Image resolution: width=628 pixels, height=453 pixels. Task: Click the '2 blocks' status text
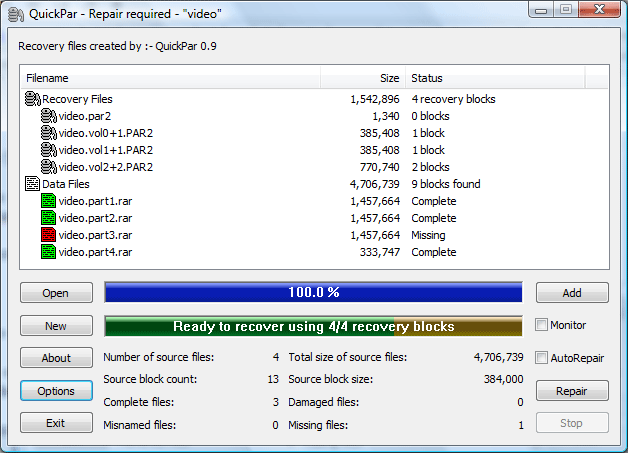tap(431, 167)
